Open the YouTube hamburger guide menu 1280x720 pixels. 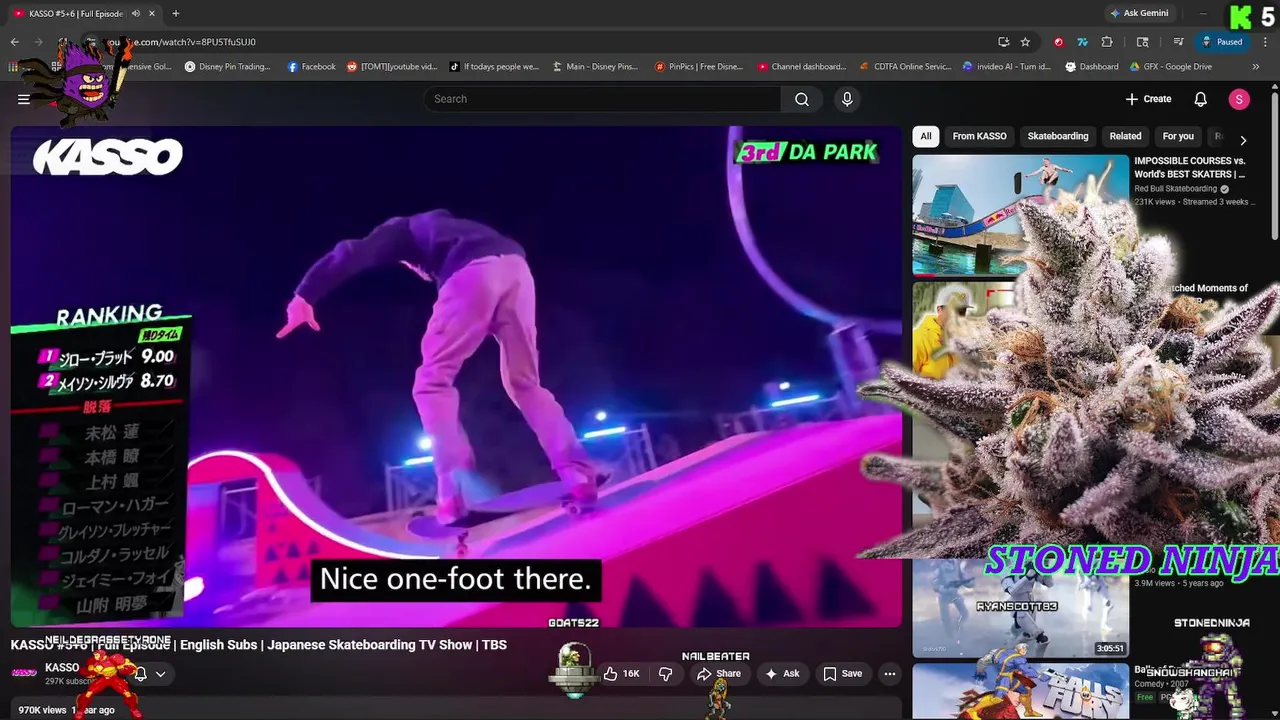(x=23, y=99)
